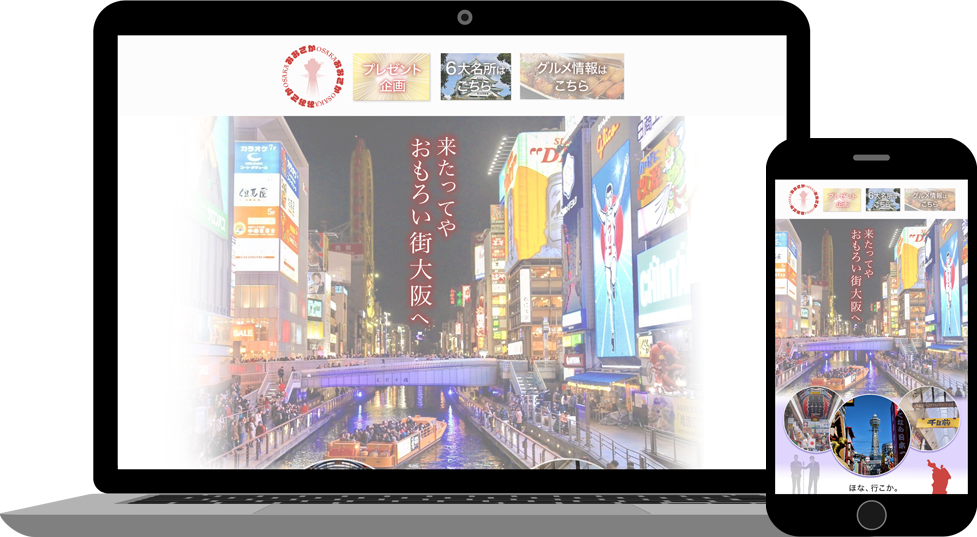Open プレゼント企画 banner on the laptop site
The height and width of the screenshot is (537, 977).
pyautogui.click(x=391, y=77)
